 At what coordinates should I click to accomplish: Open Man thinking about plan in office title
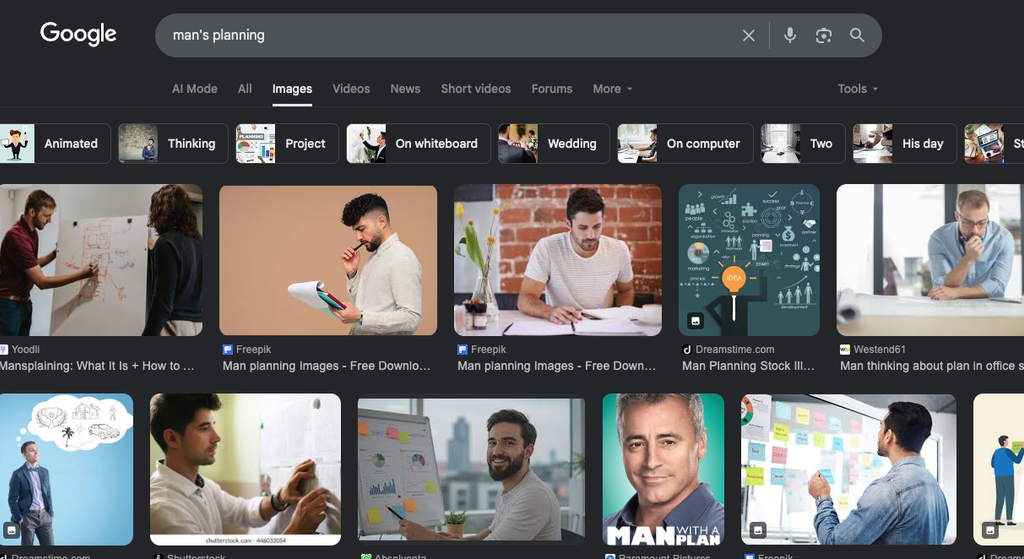(932, 366)
